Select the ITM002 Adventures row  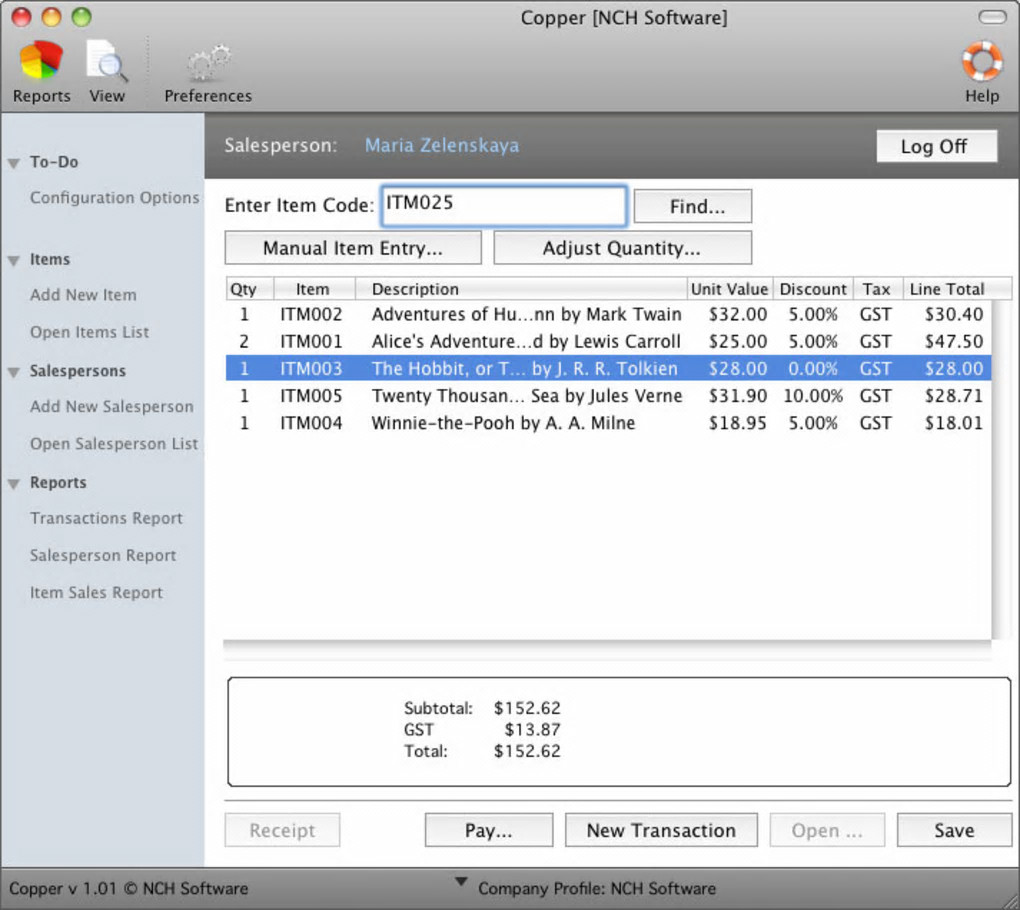(x=608, y=314)
